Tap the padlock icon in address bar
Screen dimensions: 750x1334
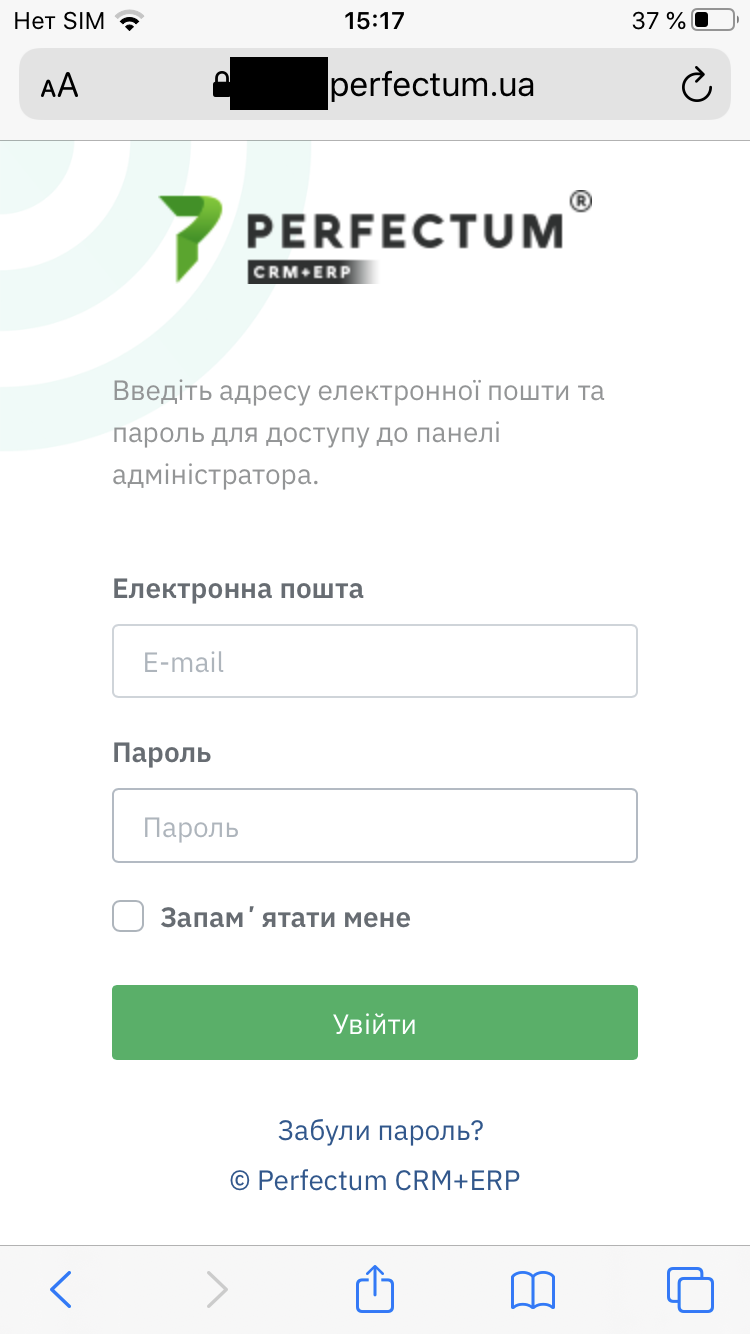[x=221, y=85]
